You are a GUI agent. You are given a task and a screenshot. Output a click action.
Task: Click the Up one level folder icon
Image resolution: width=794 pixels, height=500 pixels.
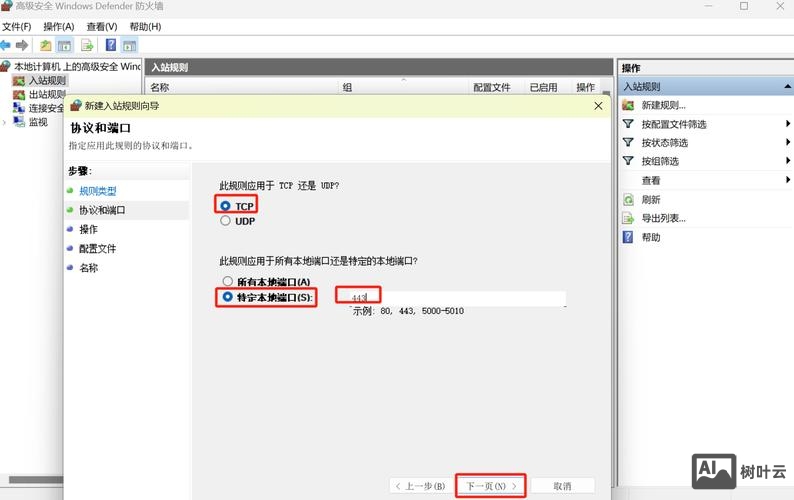click(46, 46)
